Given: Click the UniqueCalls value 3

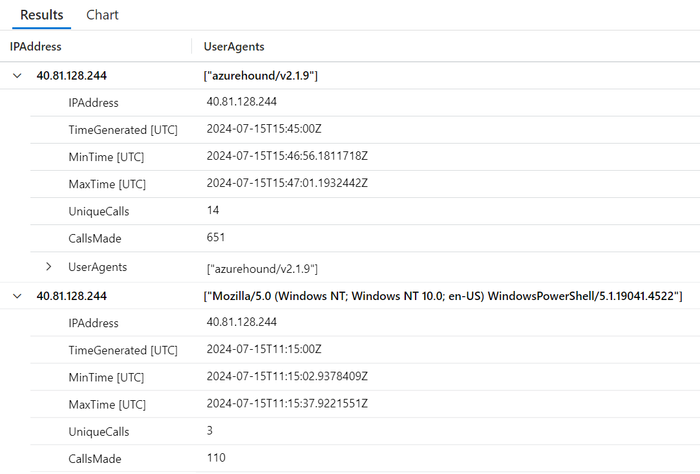Looking at the screenshot, I should 210,431.
